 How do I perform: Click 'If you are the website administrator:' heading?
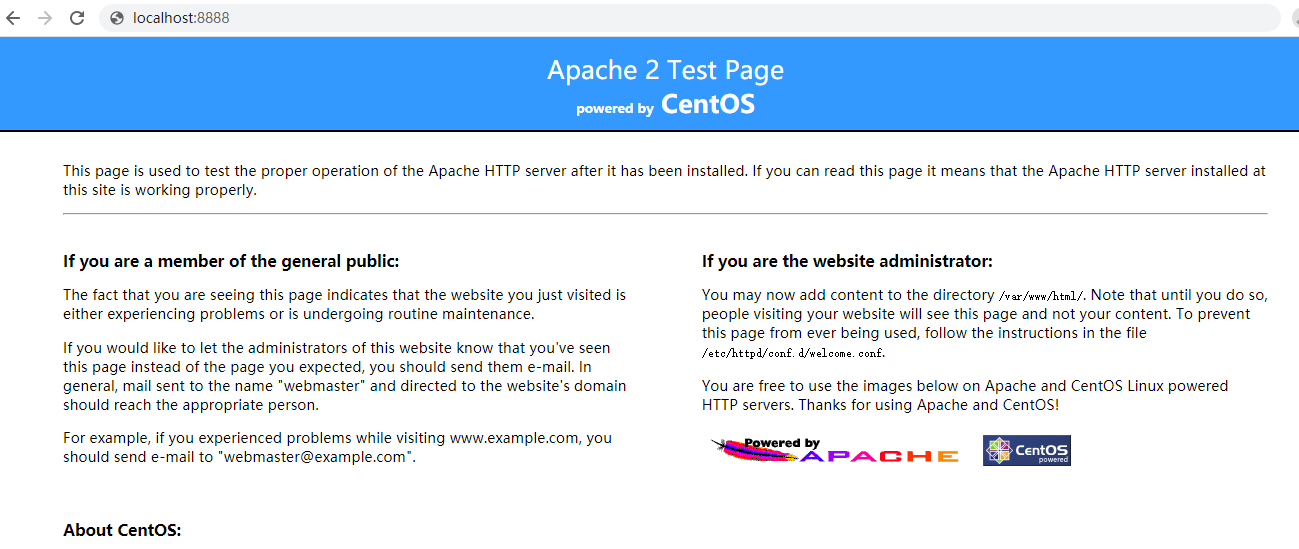coord(847,262)
